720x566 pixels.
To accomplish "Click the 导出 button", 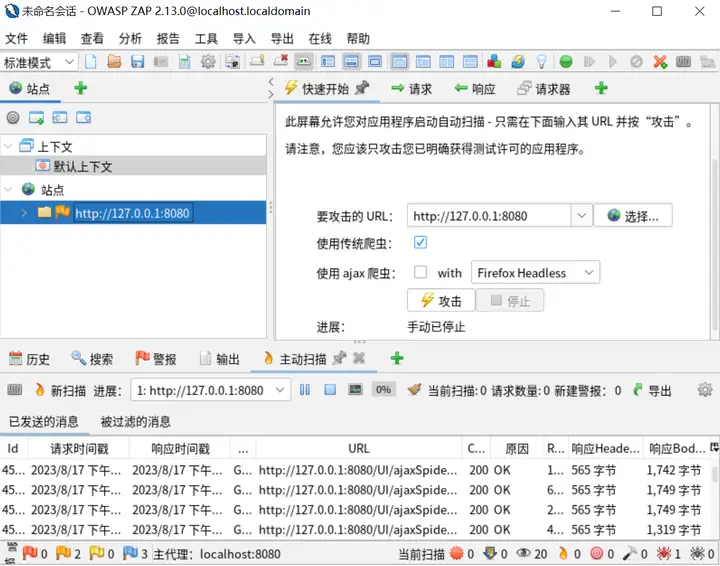I will [x=652, y=390].
